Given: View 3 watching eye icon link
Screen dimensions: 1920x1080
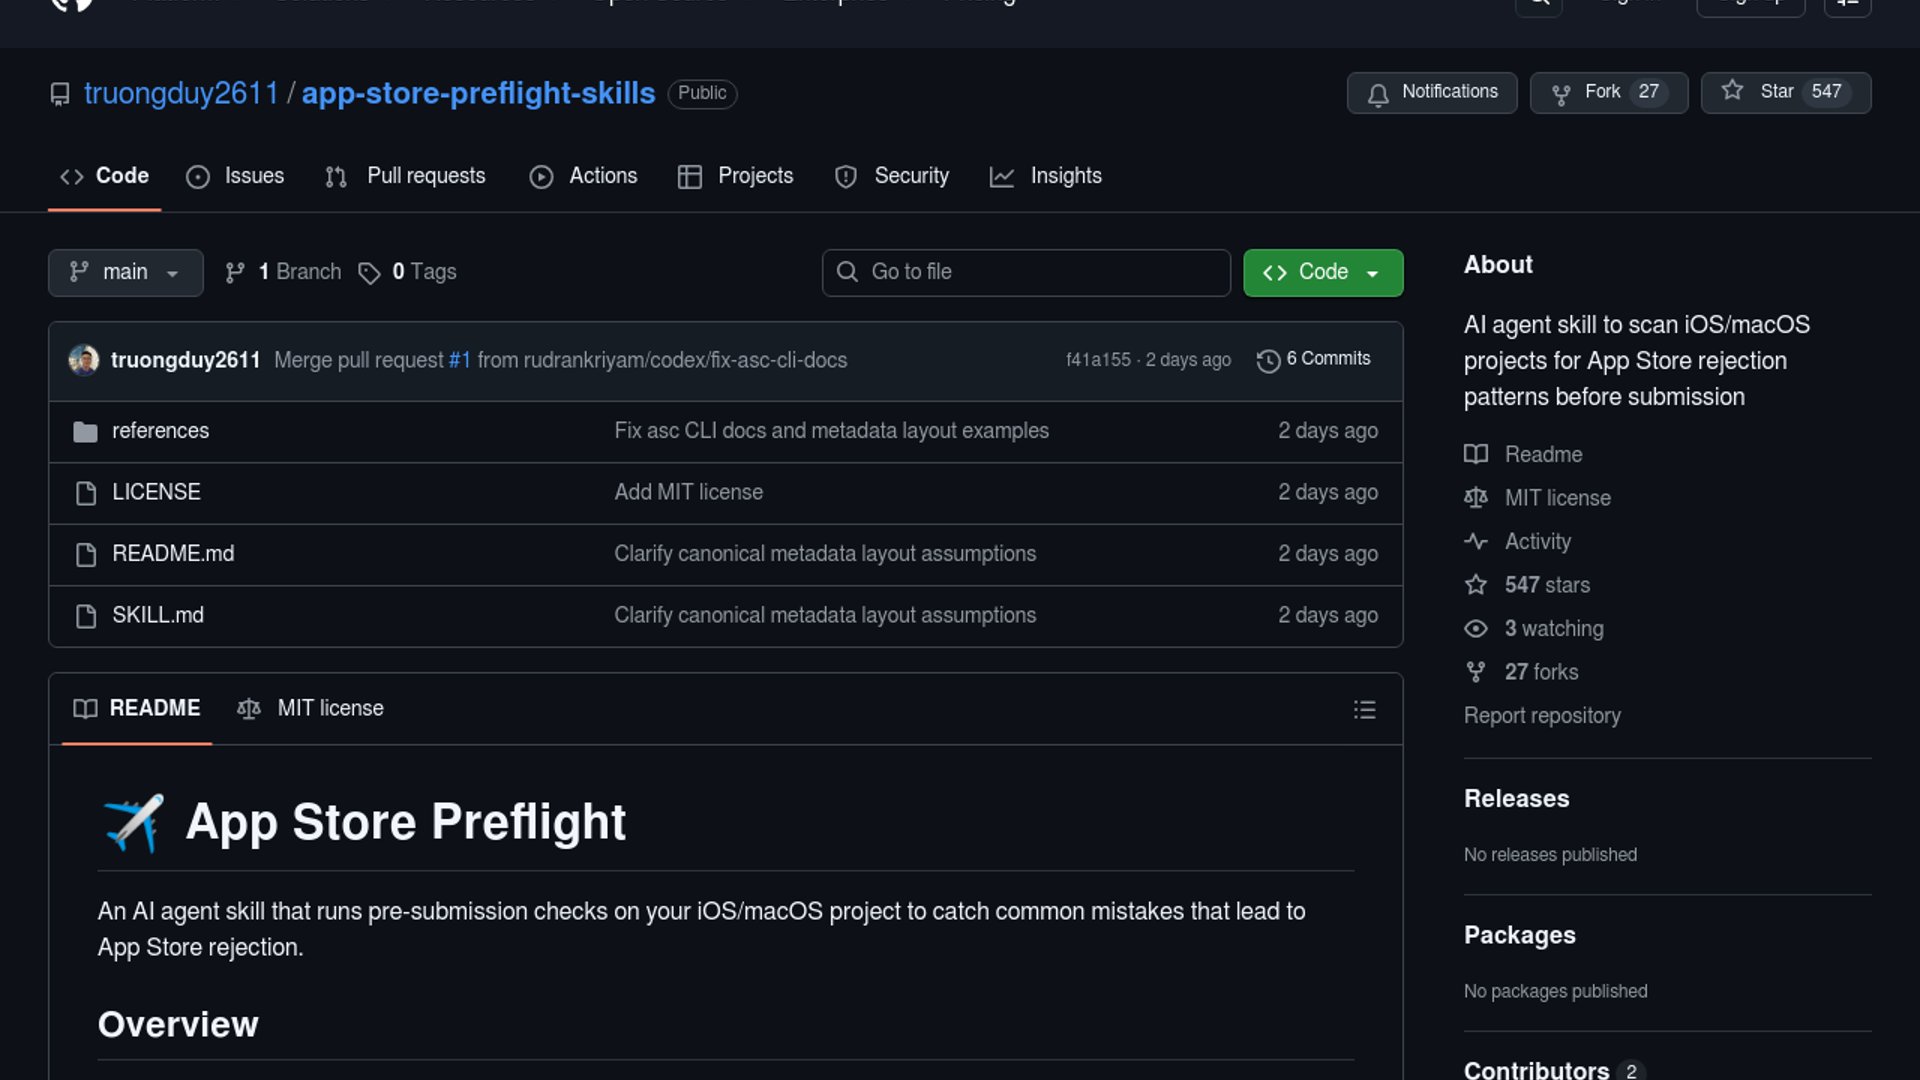Looking at the screenshot, I should (1476, 629).
